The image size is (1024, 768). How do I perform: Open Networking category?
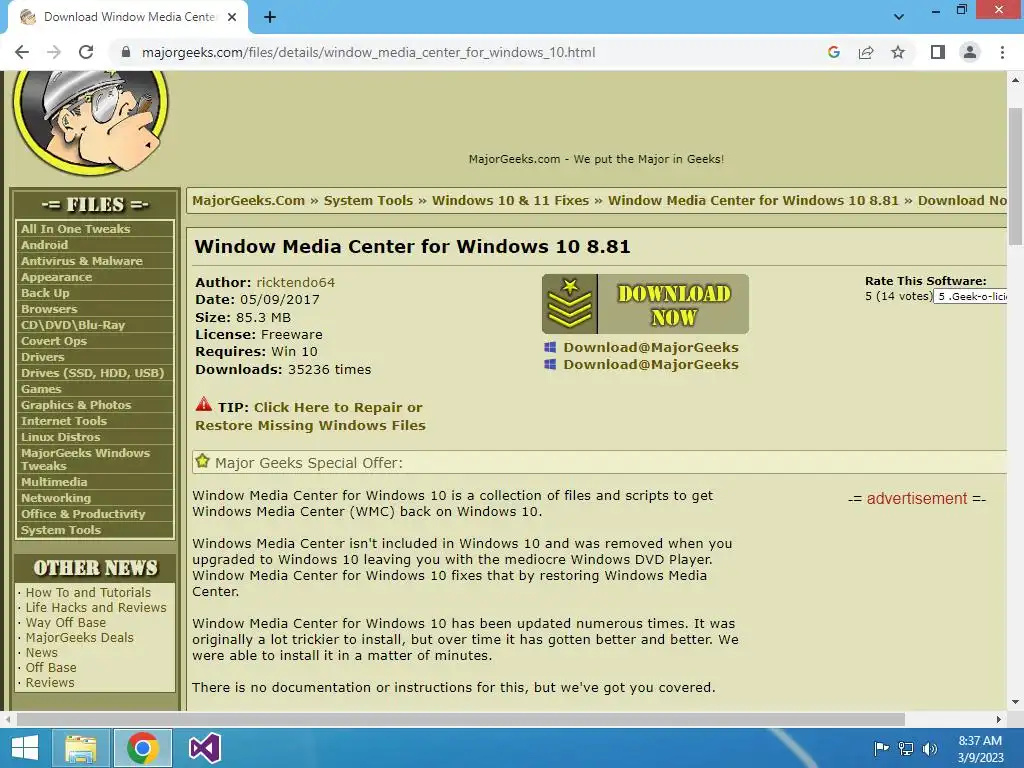click(56, 498)
